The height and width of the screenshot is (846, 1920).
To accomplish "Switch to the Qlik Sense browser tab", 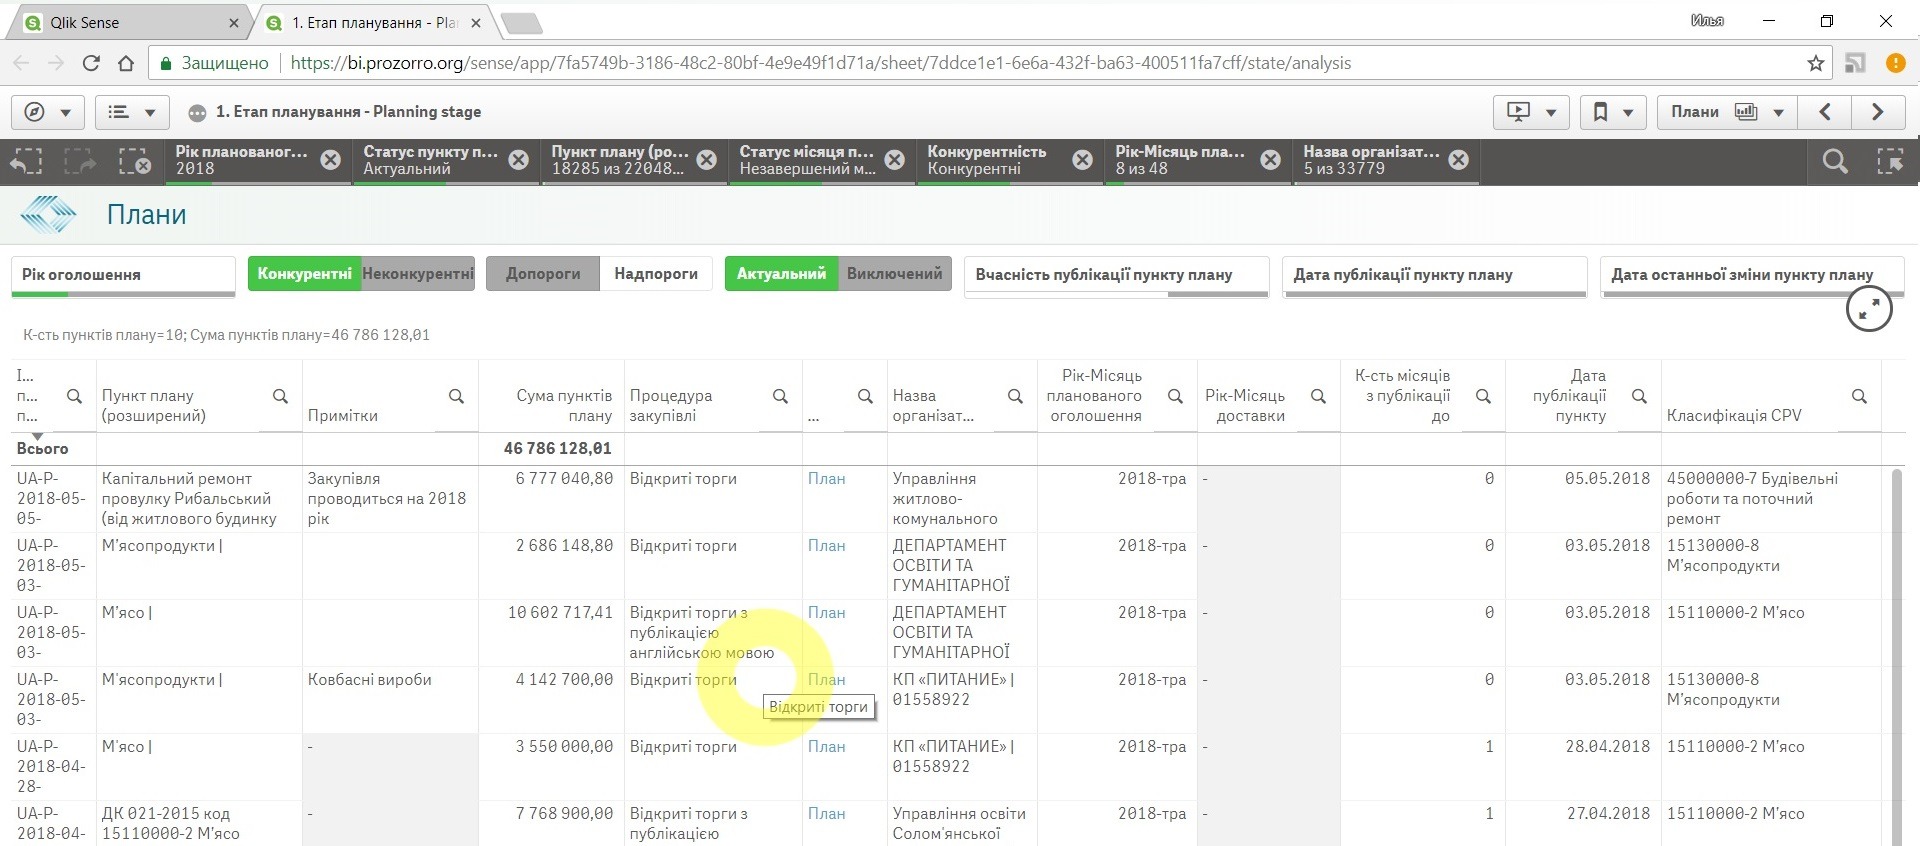I will [128, 22].
